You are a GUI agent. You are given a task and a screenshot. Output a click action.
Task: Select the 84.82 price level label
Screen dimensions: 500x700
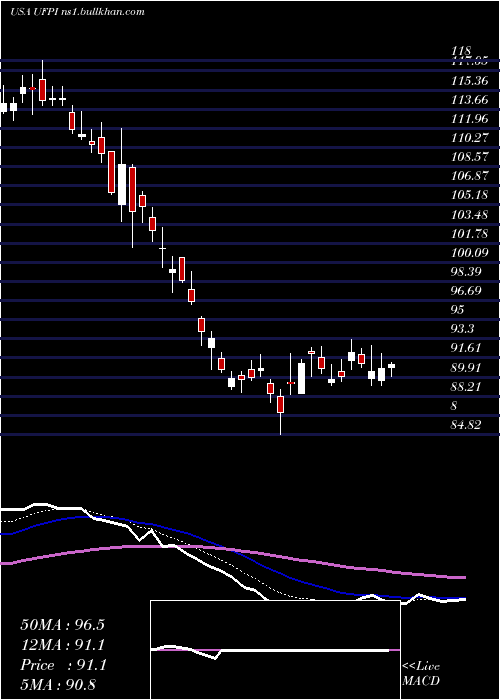coord(467,425)
